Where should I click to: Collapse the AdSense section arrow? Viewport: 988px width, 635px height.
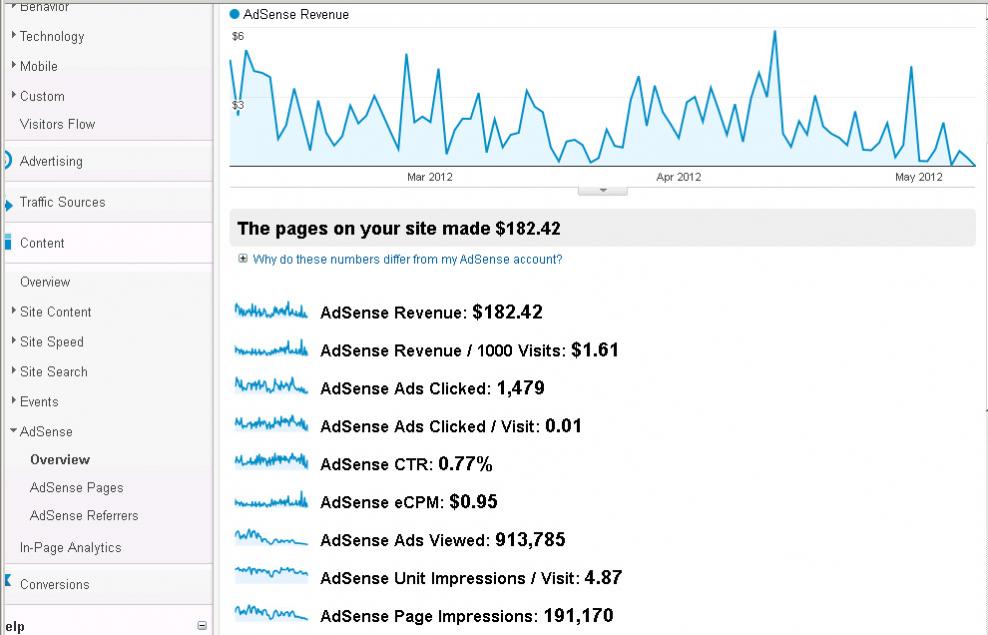pyautogui.click(x=13, y=431)
